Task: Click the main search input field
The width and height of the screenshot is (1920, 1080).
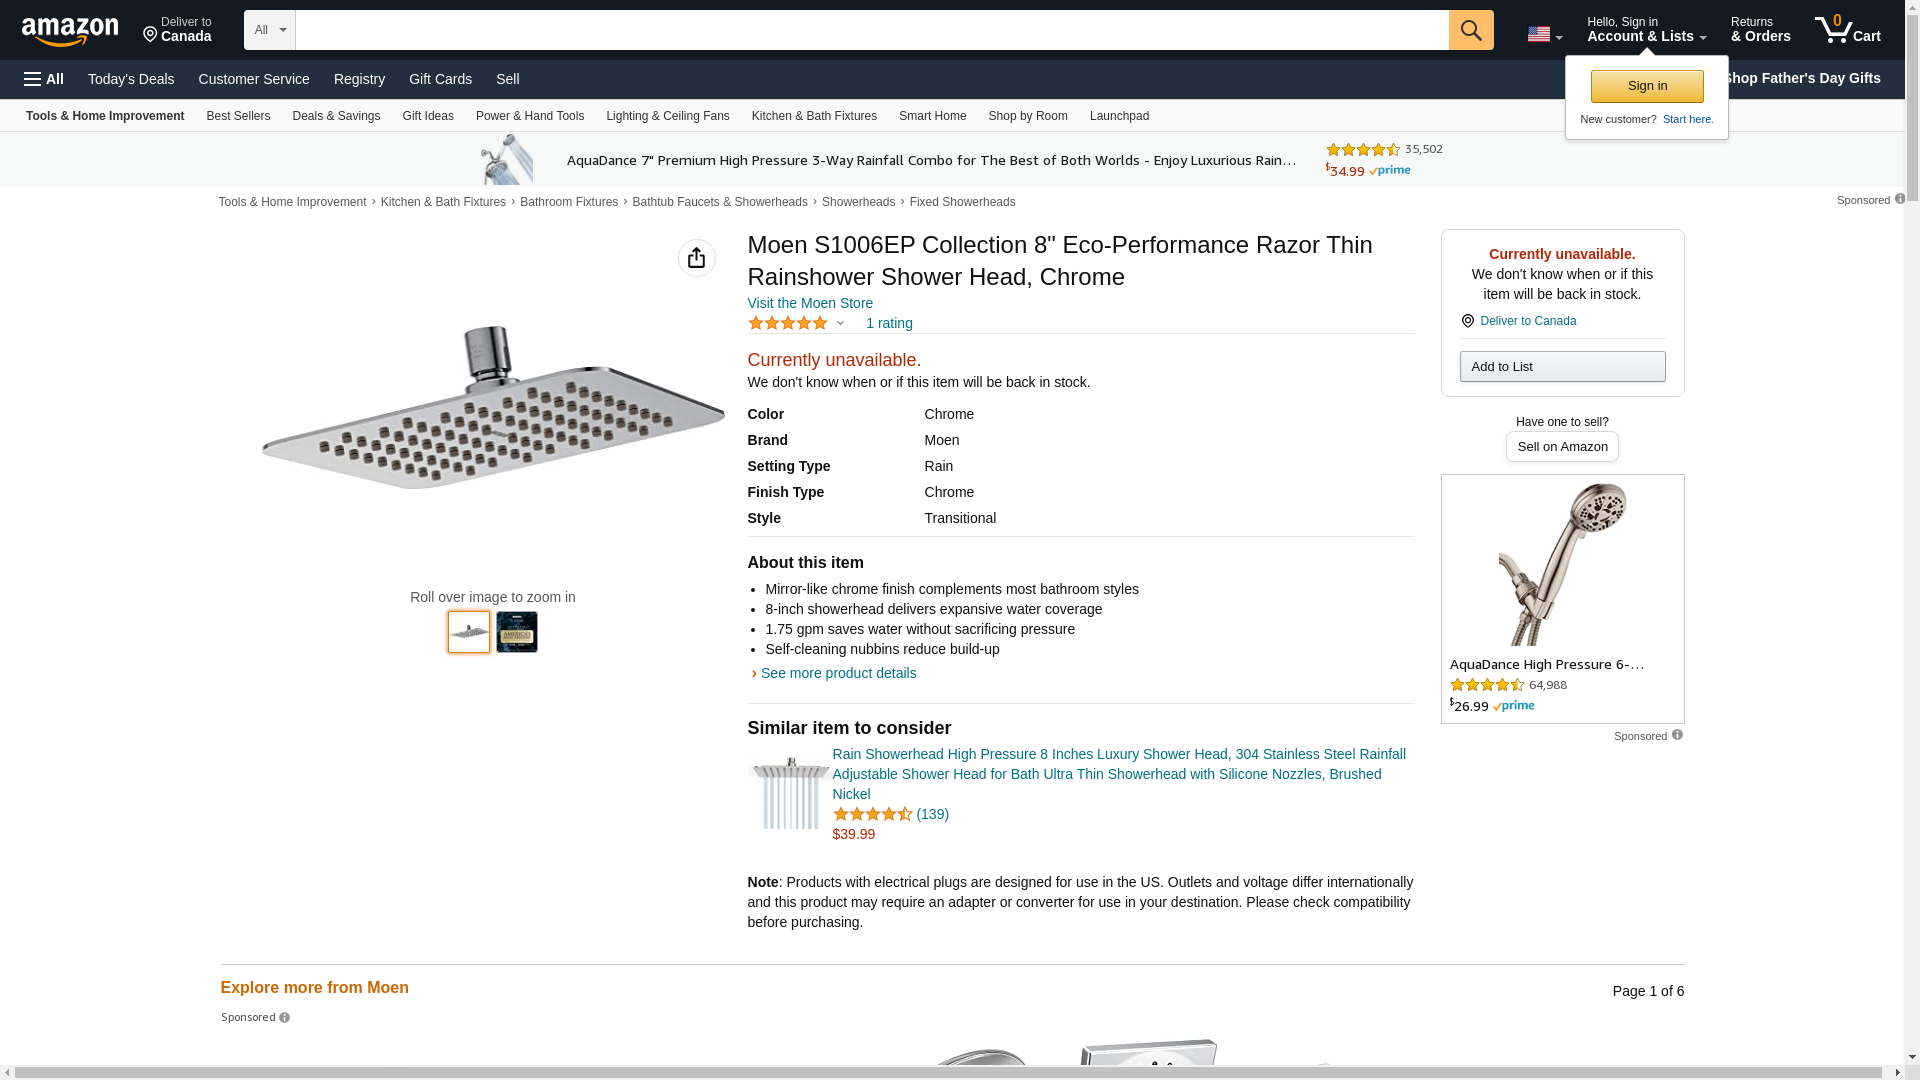Action: (871, 30)
